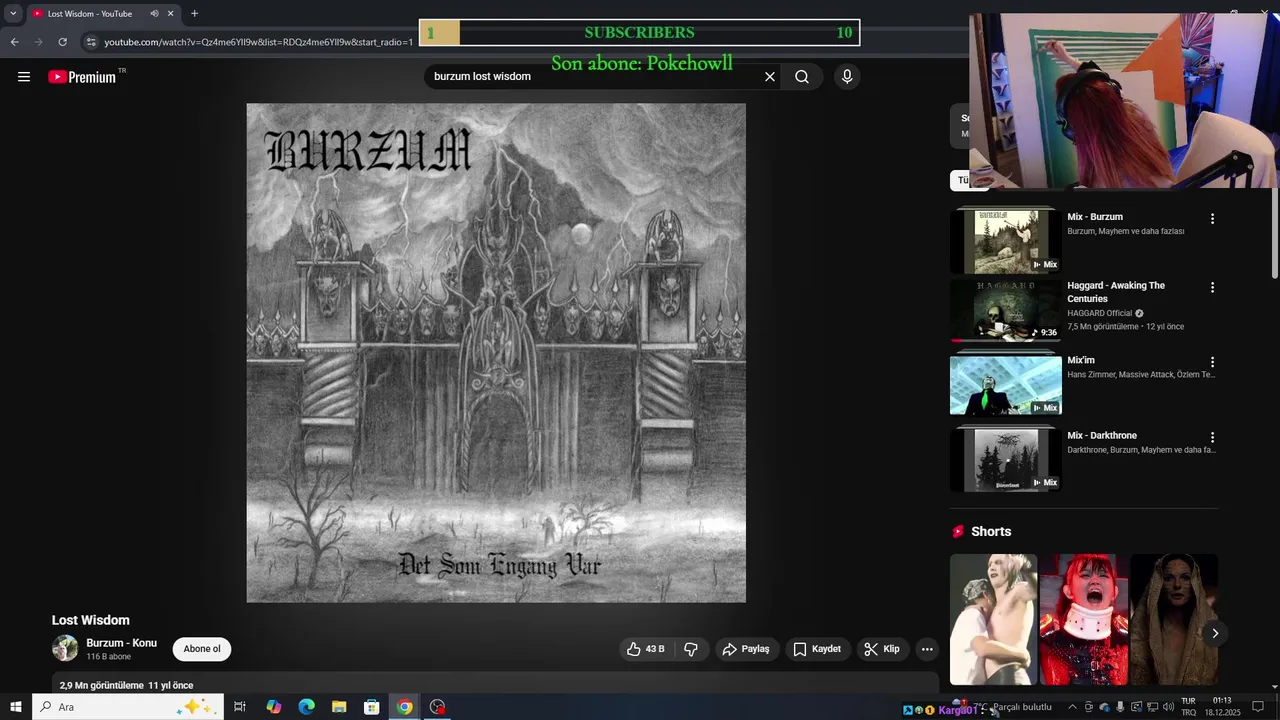Run search with the magnifier button

802,77
